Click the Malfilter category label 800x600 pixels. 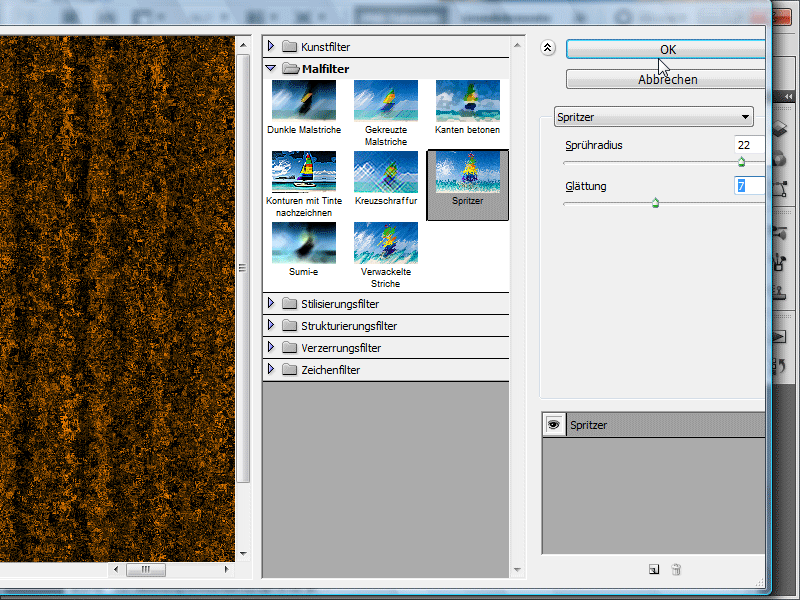click(x=326, y=69)
